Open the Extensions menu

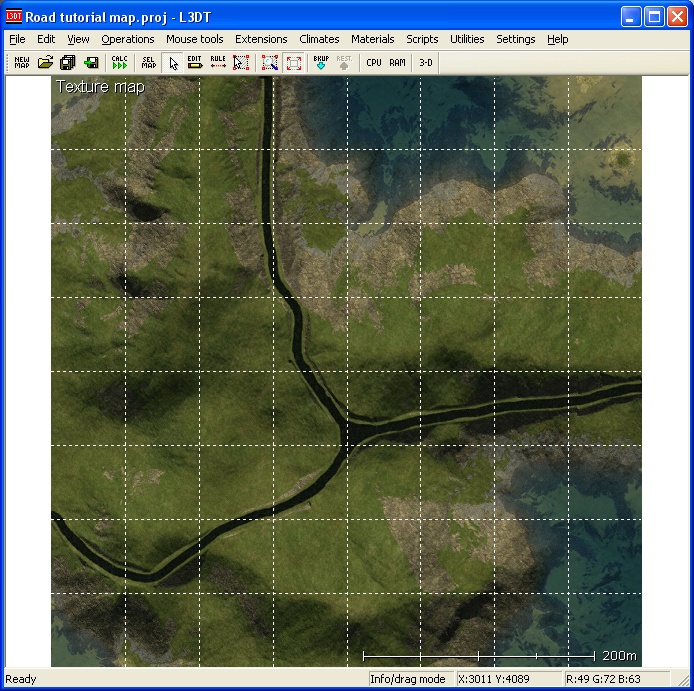click(x=261, y=39)
